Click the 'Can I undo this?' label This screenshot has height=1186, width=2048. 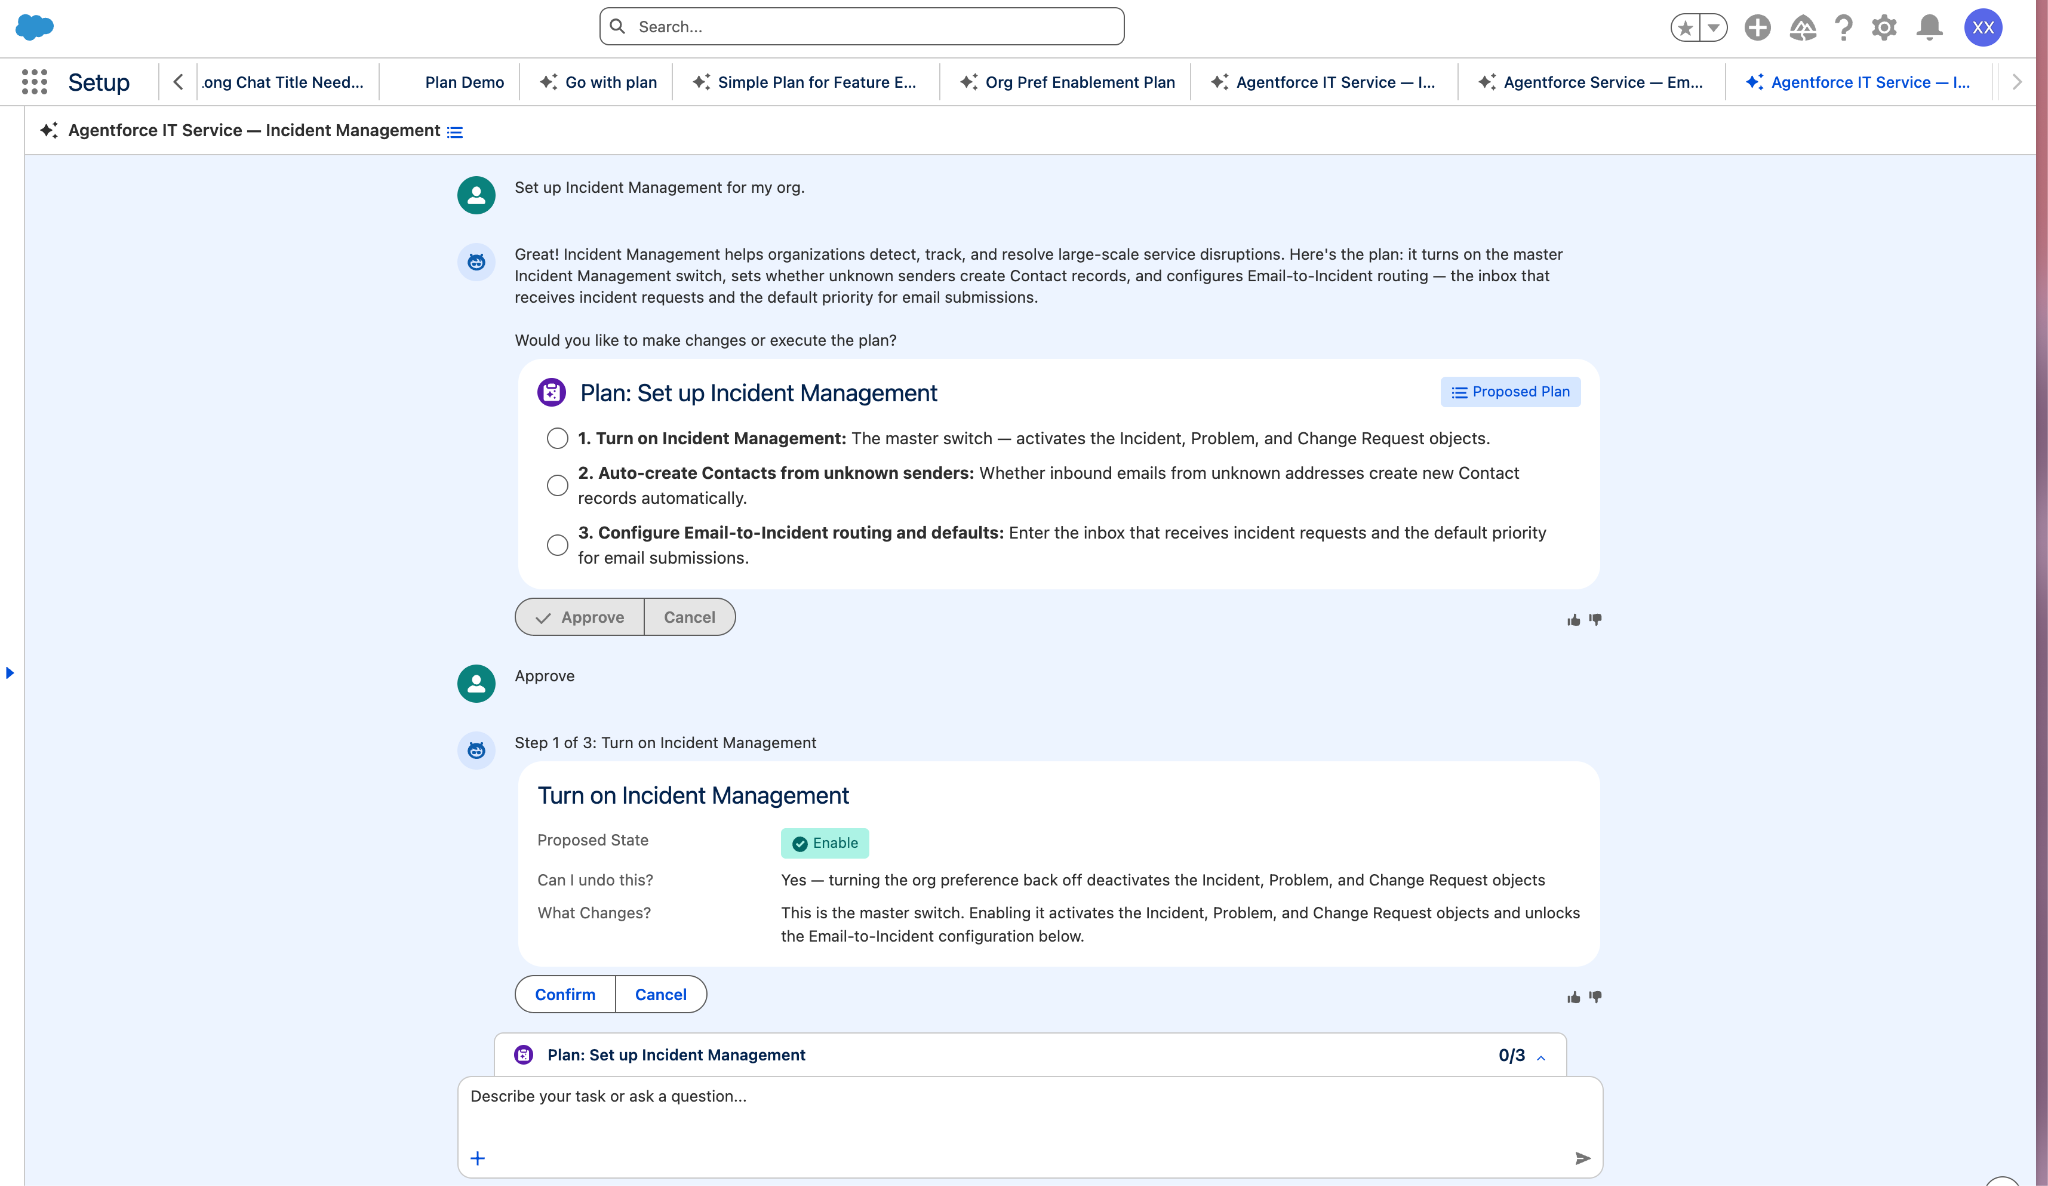pyautogui.click(x=595, y=880)
